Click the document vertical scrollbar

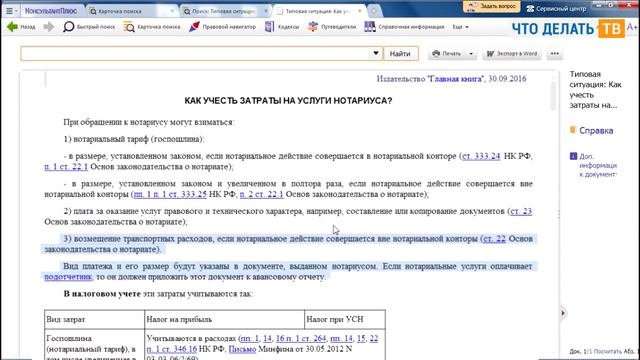(x=553, y=96)
